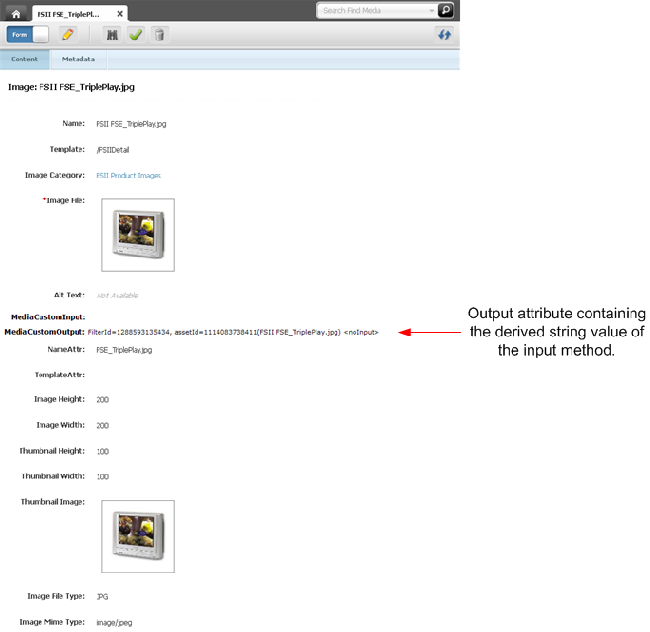Click the green checkmark Approve icon
This screenshot has width=650, height=632.
click(x=136, y=34)
